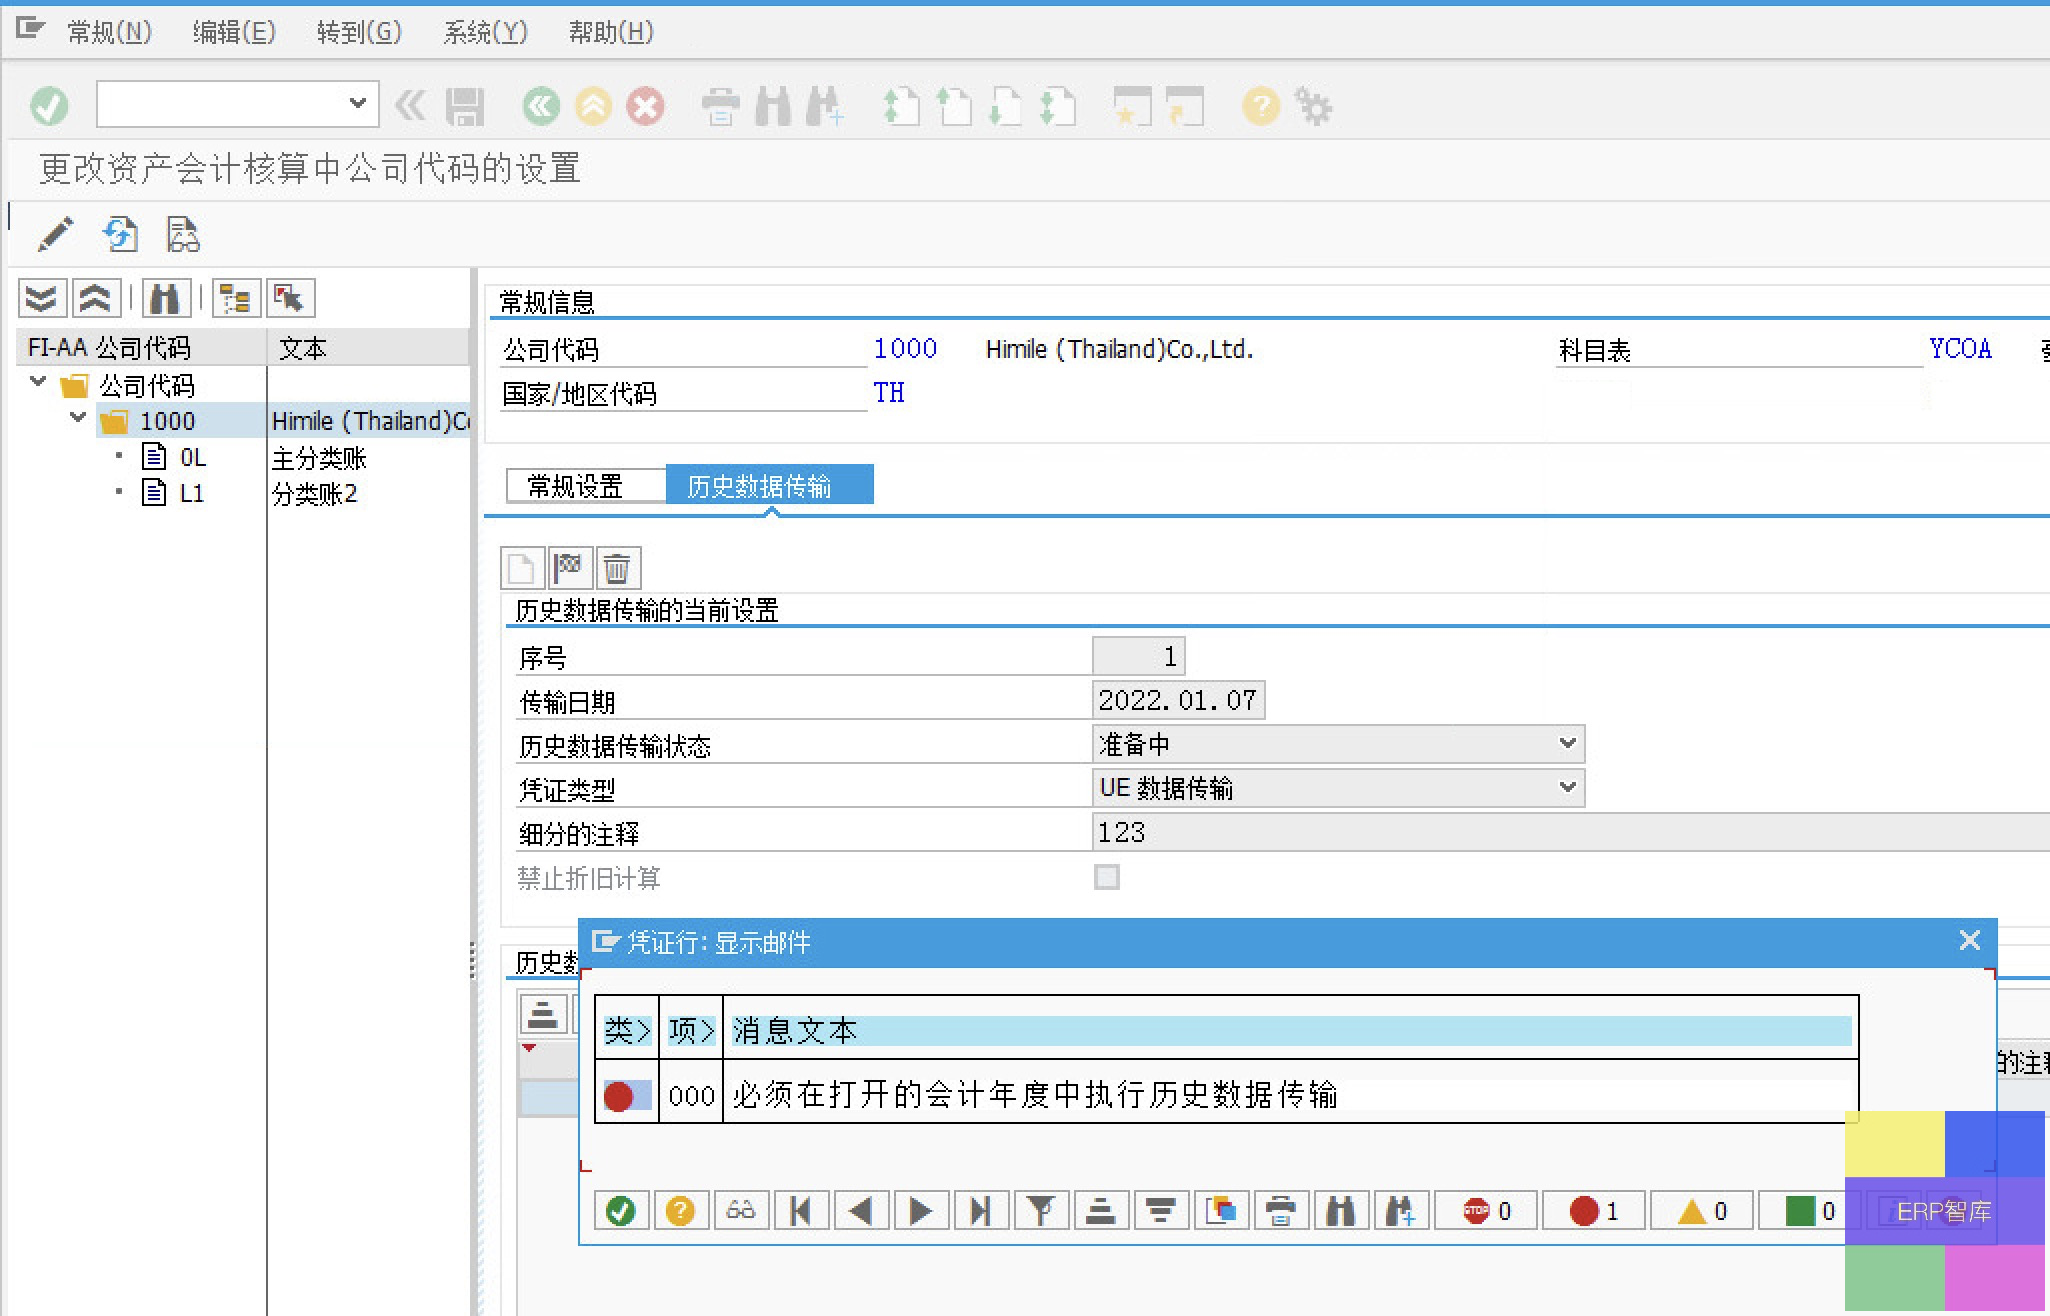Viewport: 2050px width, 1316px height.
Task: Click the checkered flag complete icon
Action: click(x=569, y=569)
